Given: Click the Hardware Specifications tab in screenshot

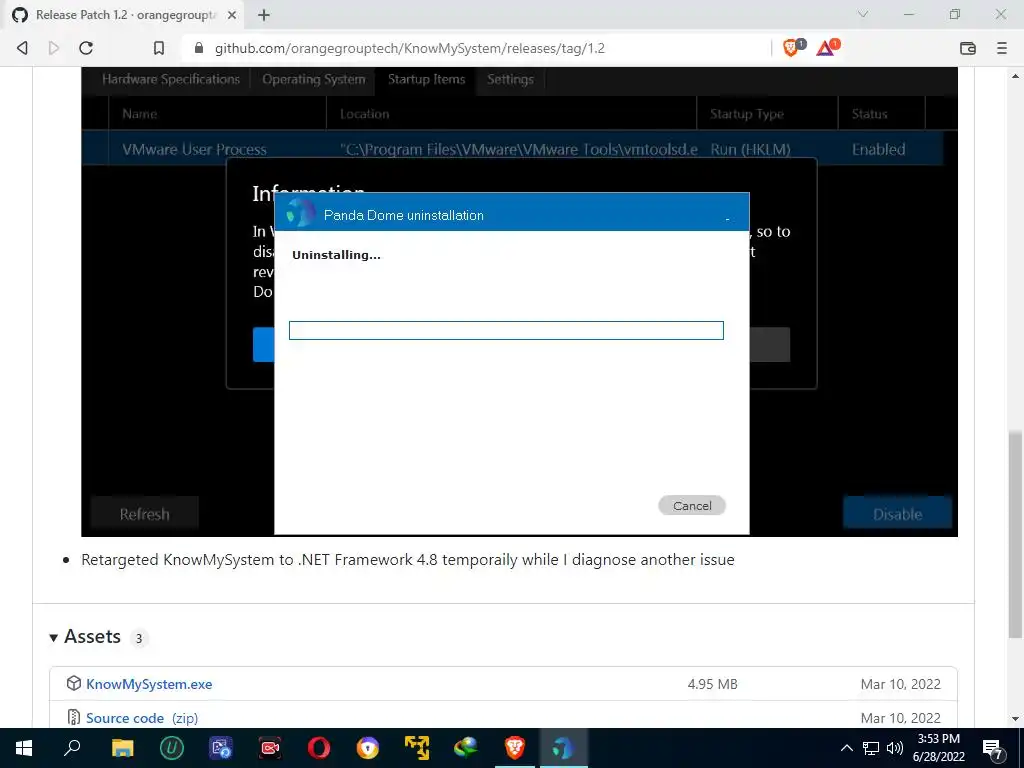Looking at the screenshot, I should 170,79.
